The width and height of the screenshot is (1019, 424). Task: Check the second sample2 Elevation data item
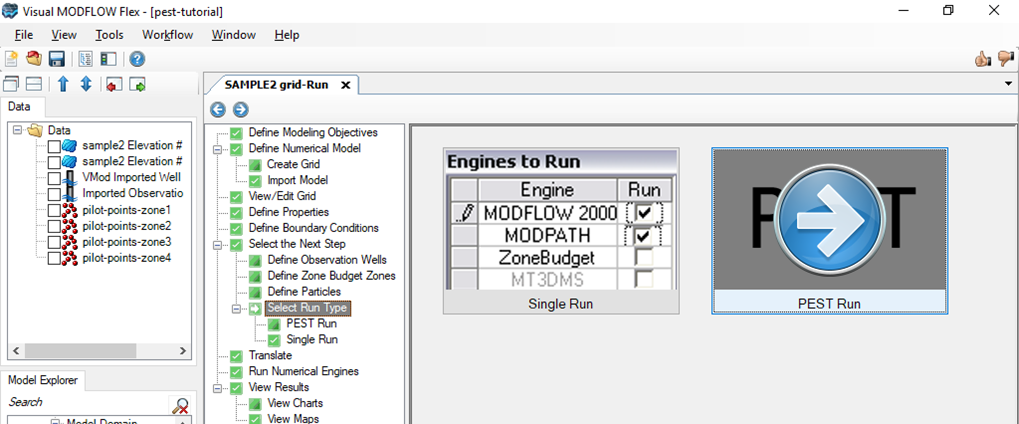click(x=55, y=162)
